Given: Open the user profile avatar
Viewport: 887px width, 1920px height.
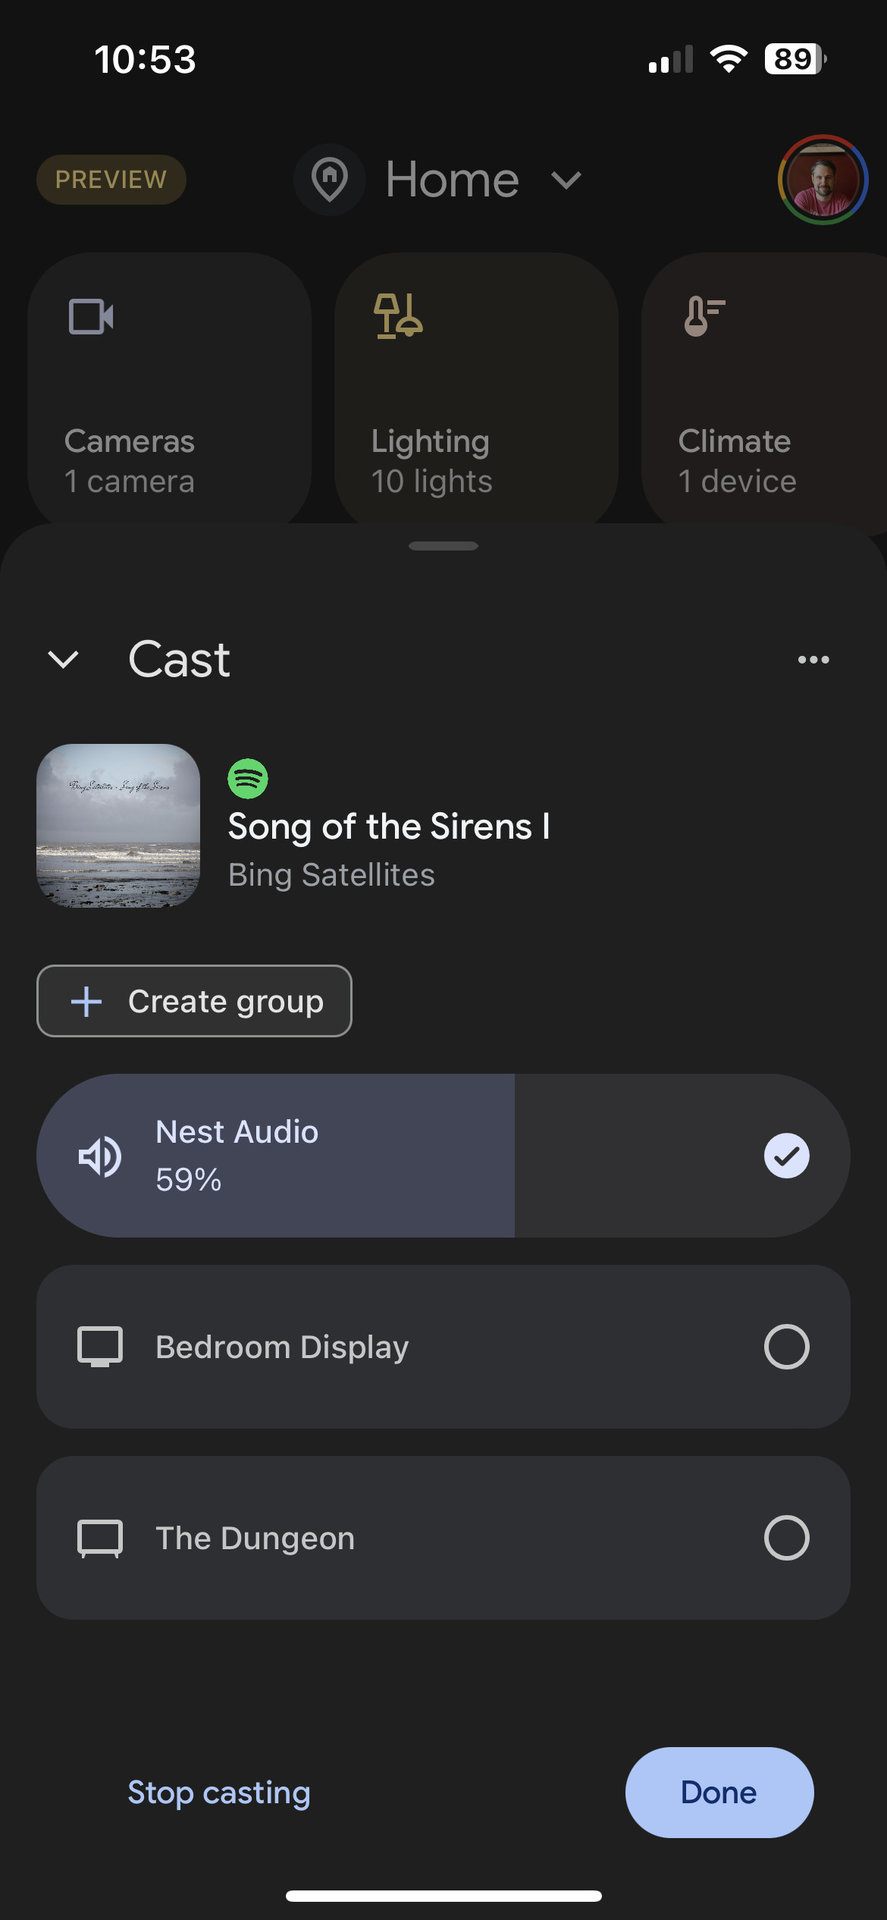Looking at the screenshot, I should coord(822,180).
